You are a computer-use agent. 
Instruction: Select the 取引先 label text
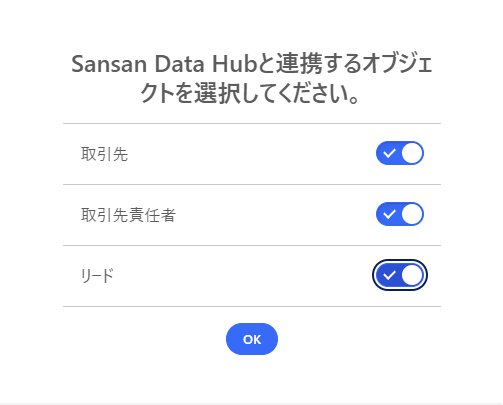[x=104, y=154]
